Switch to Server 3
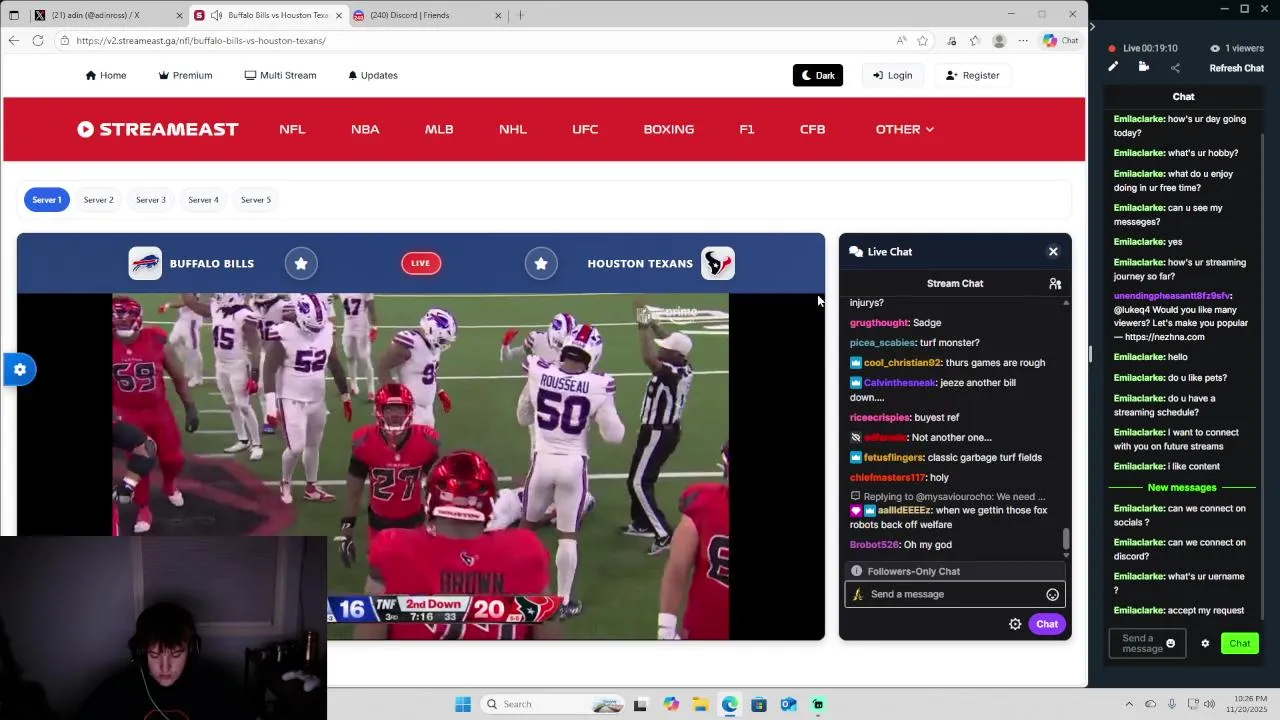This screenshot has width=1280, height=720. [x=151, y=200]
